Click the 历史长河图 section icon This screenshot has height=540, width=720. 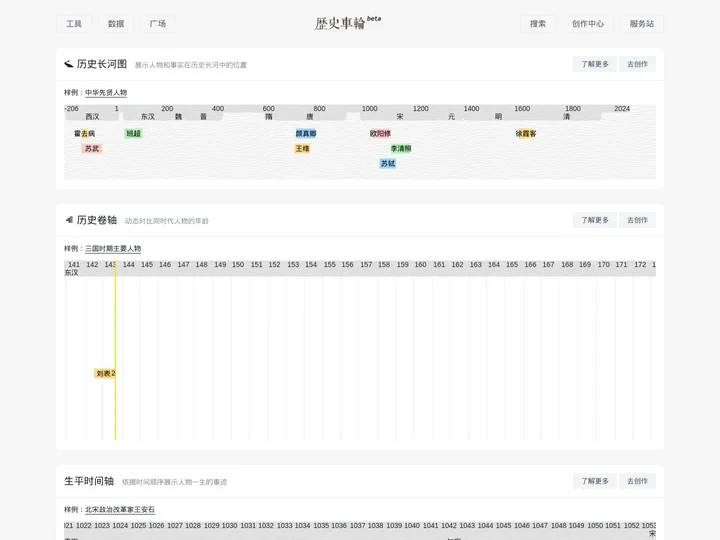point(68,64)
